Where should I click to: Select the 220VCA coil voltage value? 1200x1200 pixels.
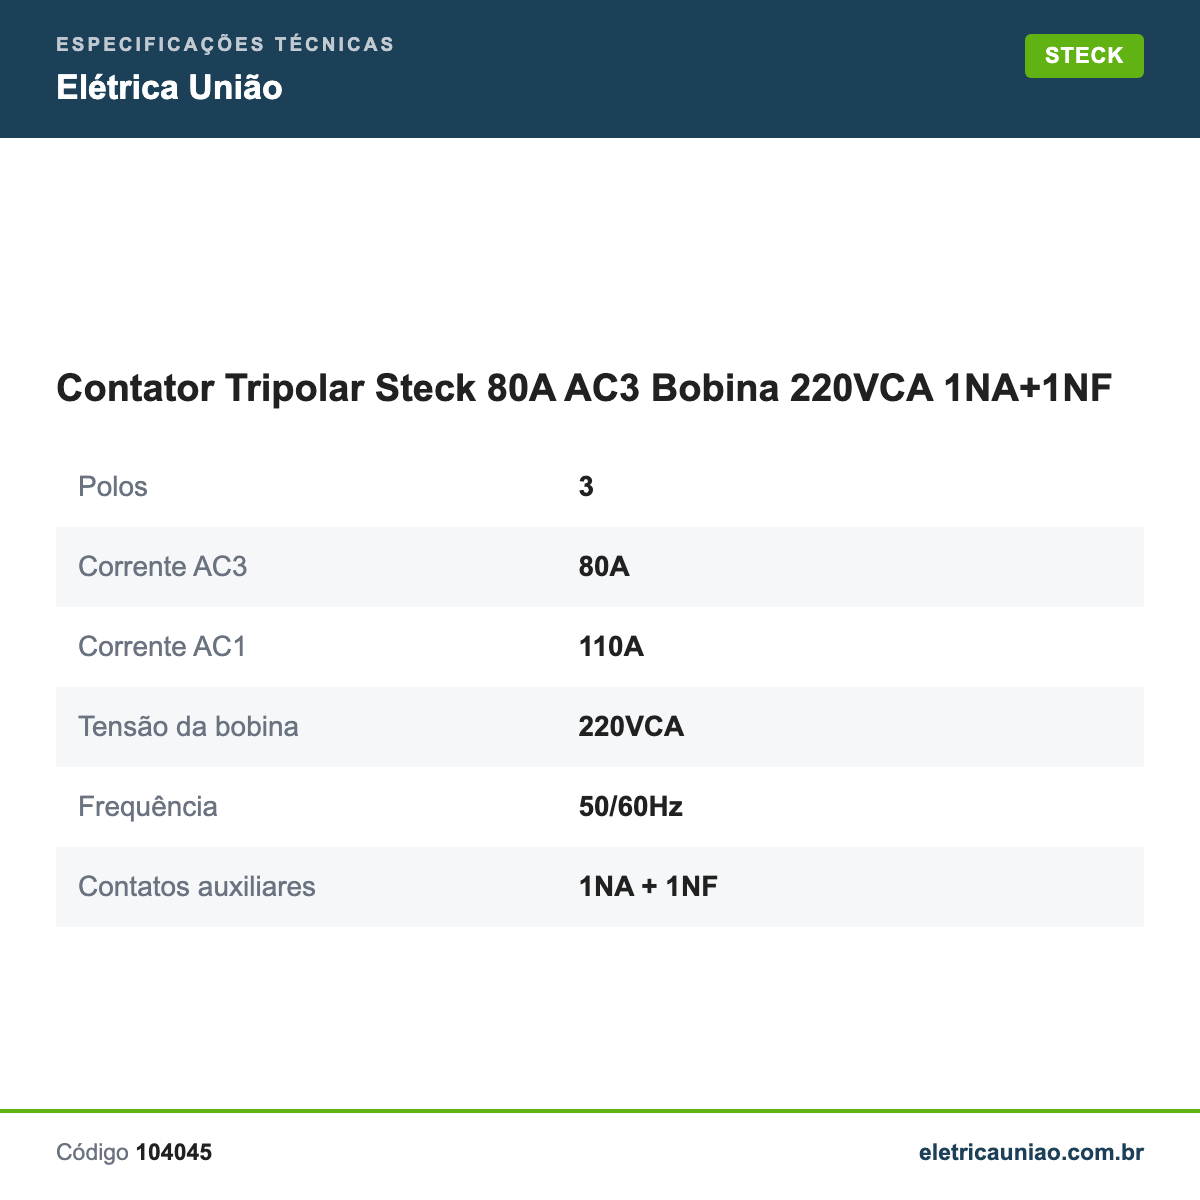point(631,727)
